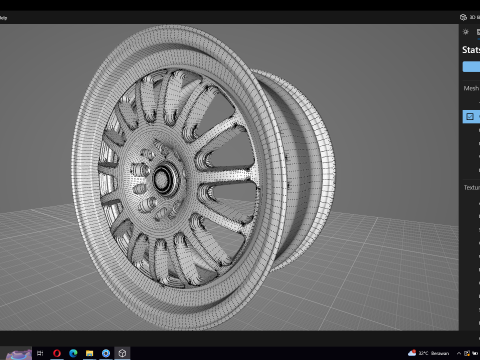Expand the hidden system tray icons chevron
The image size is (480, 360).
coord(459,353)
